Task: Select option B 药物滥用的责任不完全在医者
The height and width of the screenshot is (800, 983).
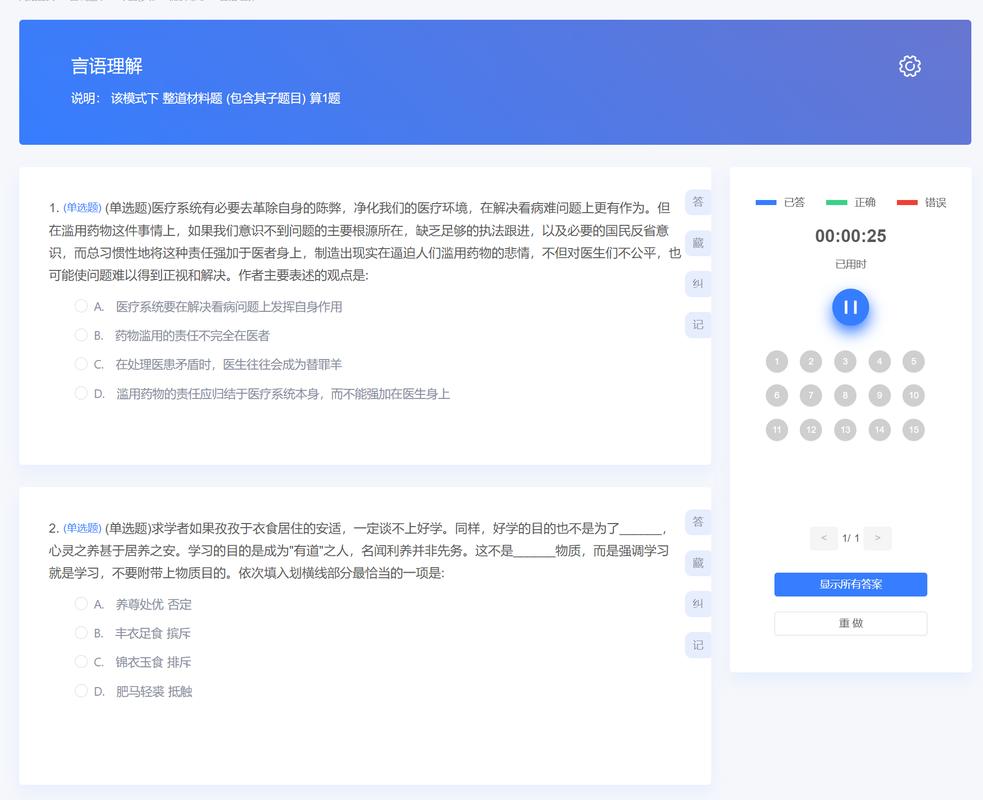Action: 81,335
